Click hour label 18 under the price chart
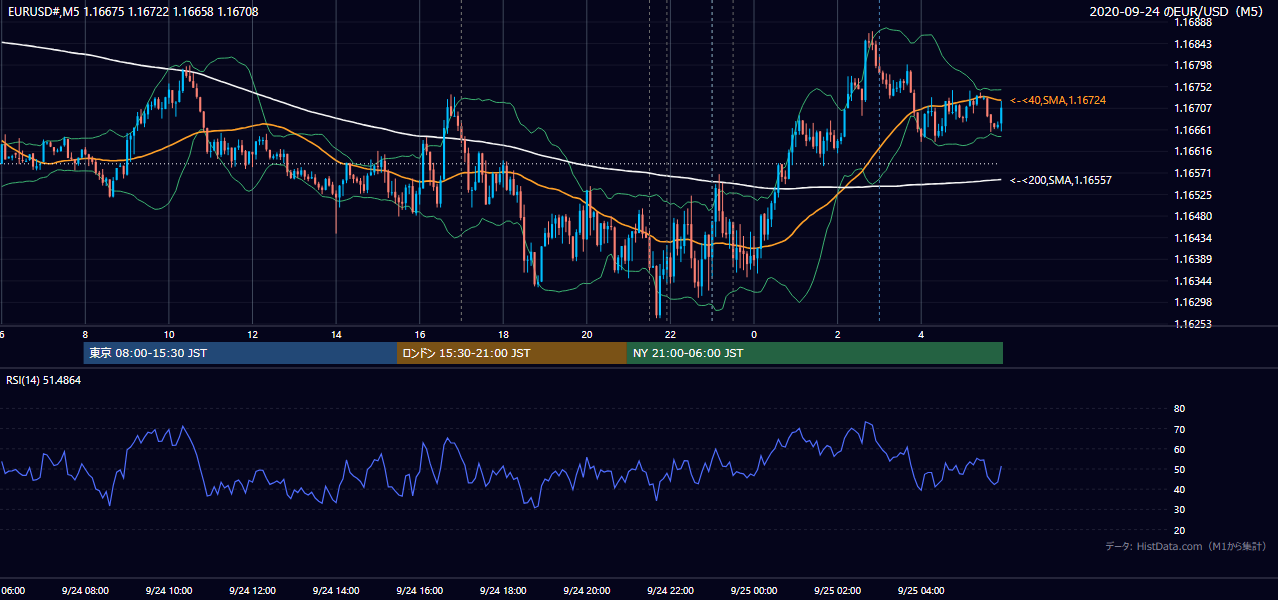The width and height of the screenshot is (1278, 600). tap(503, 334)
